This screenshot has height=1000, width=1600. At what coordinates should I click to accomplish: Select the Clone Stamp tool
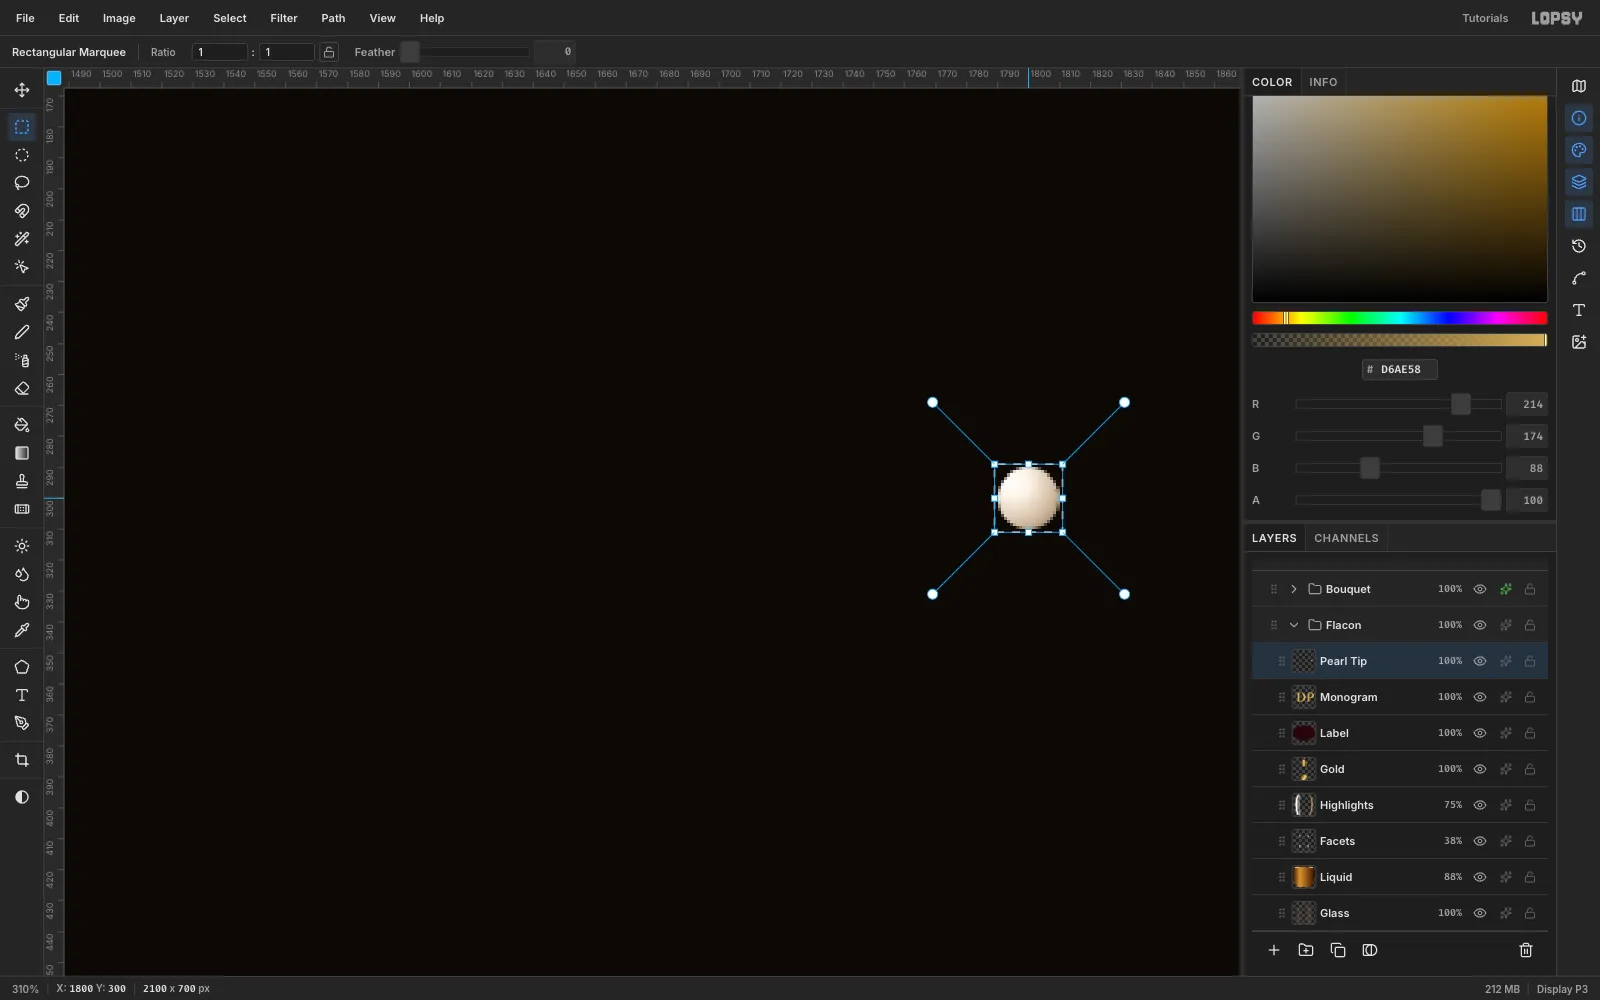(x=22, y=481)
